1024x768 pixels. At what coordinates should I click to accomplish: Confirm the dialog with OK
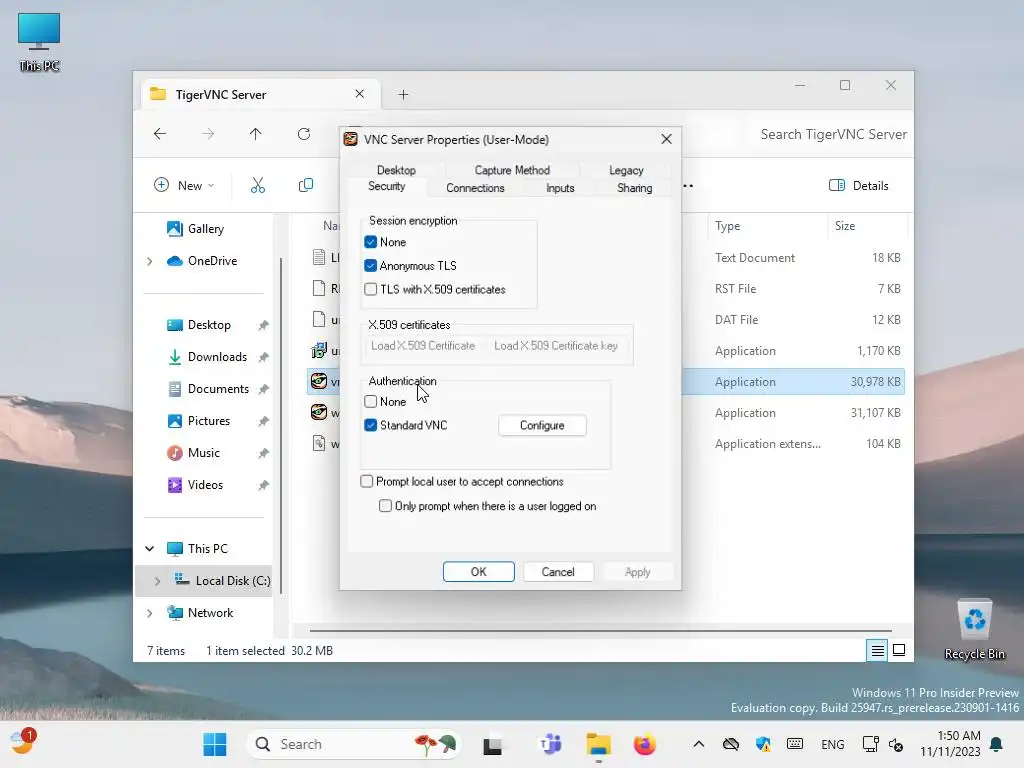[479, 571]
